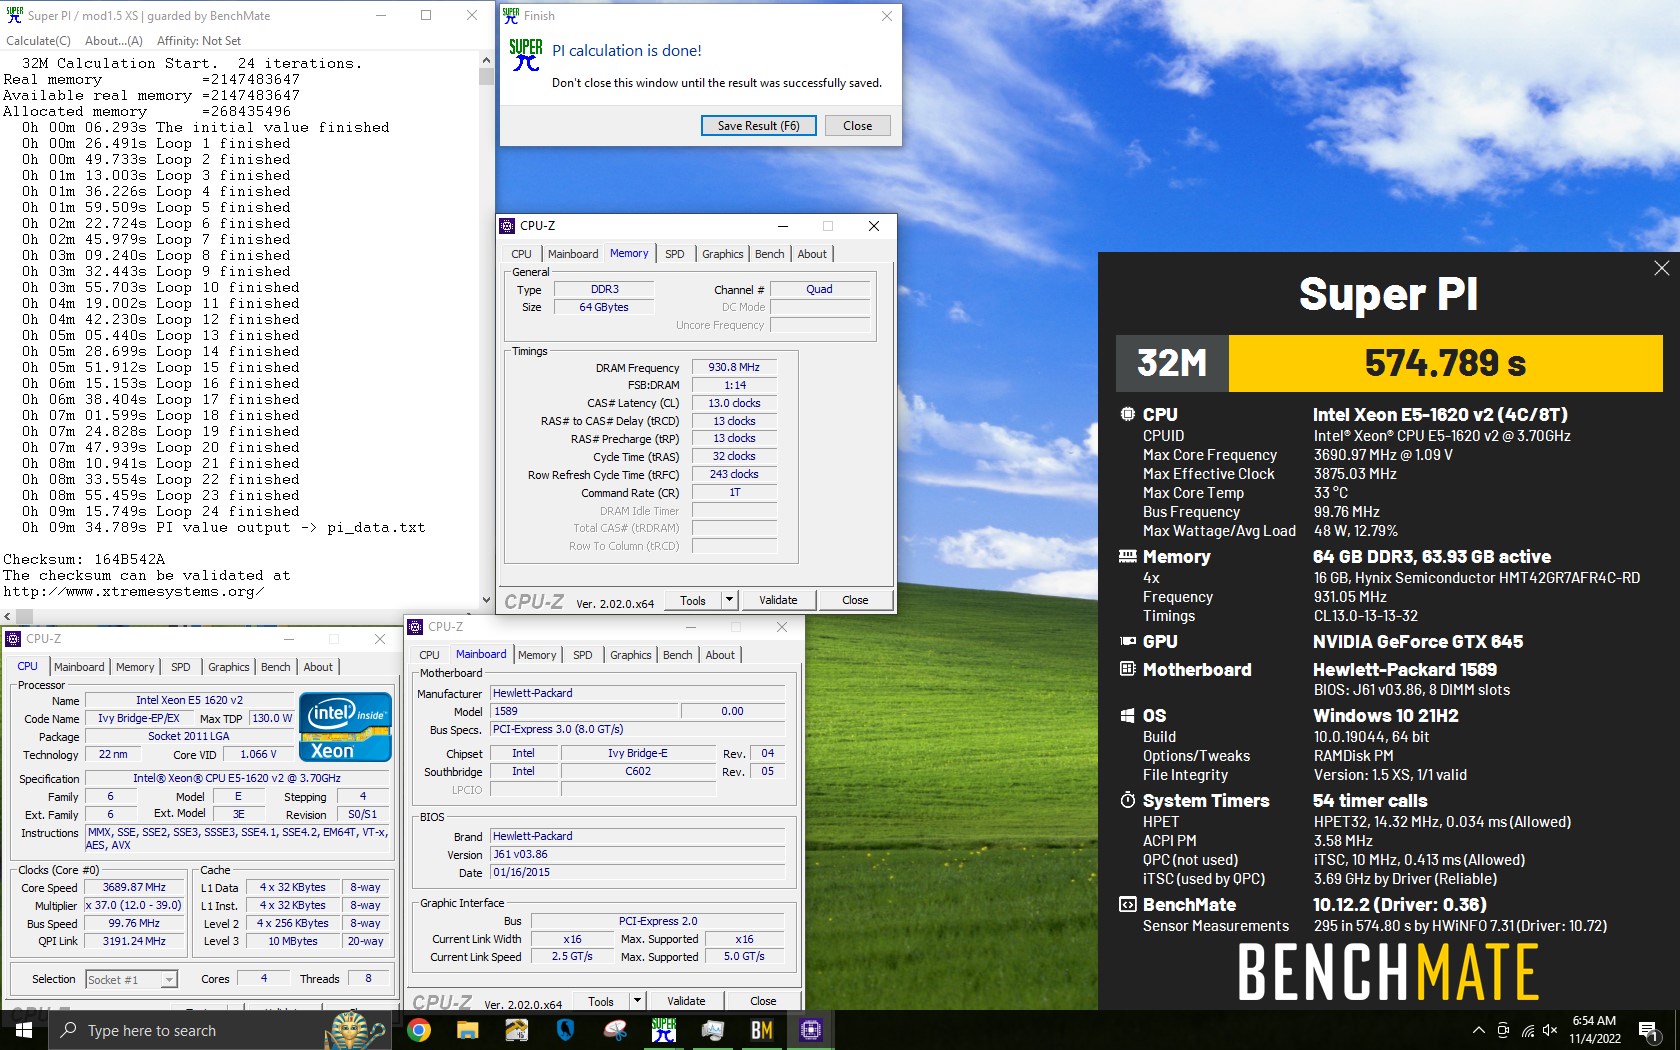The height and width of the screenshot is (1050, 1680).
Task: Click Affinity: Not Set menu item
Action: (x=199, y=41)
